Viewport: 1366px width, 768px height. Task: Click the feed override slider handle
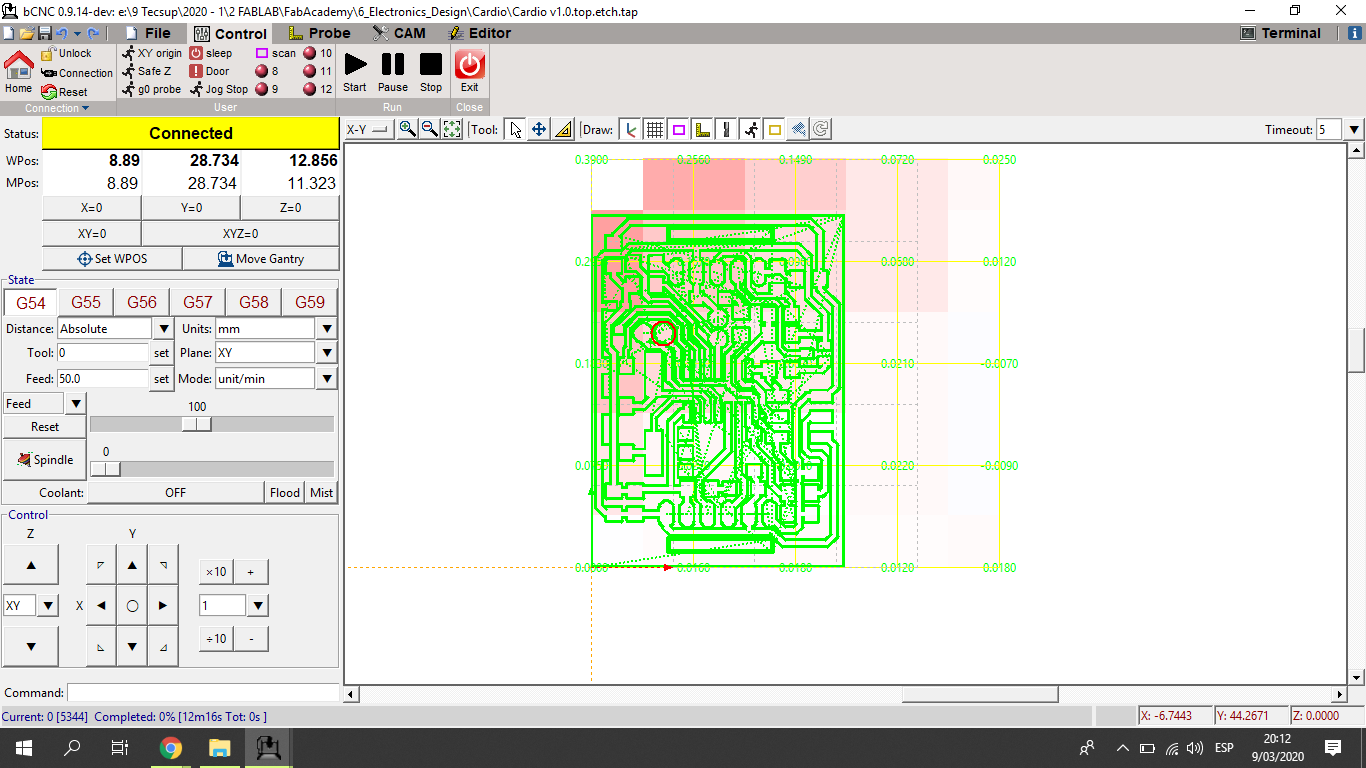tap(197, 424)
